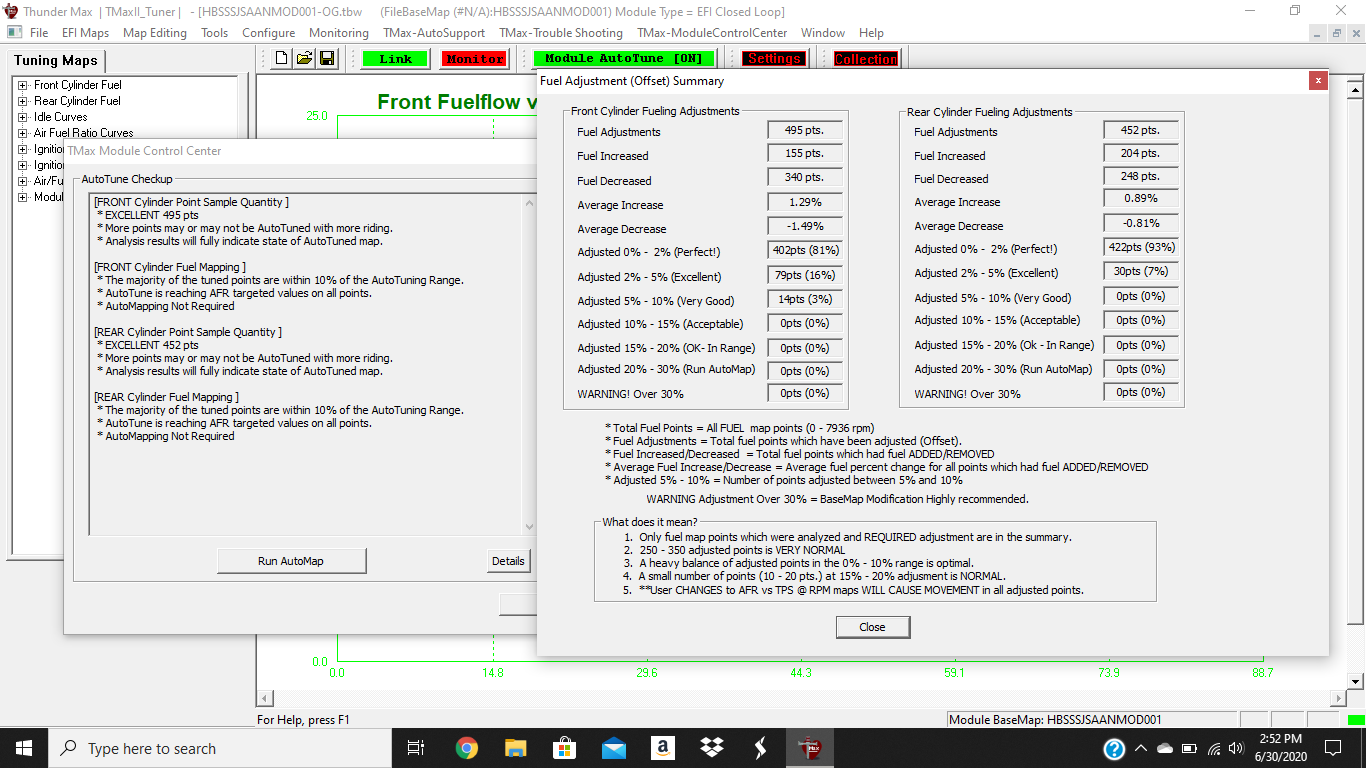Expand the Rear Cylinder Fuel node
The height and width of the screenshot is (768, 1366).
pos(22,101)
